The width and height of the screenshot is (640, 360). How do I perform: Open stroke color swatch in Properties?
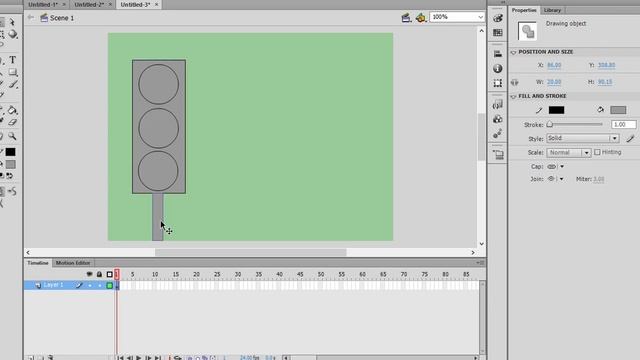click(556, 110)
